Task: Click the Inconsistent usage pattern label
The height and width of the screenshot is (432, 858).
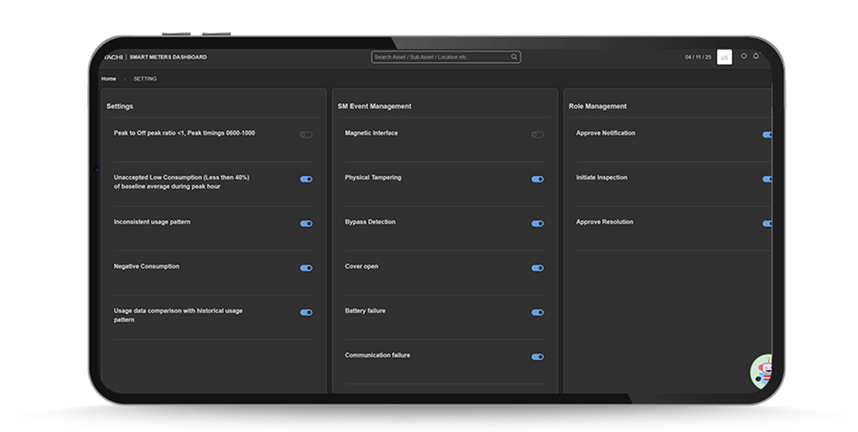Action: 152,222
